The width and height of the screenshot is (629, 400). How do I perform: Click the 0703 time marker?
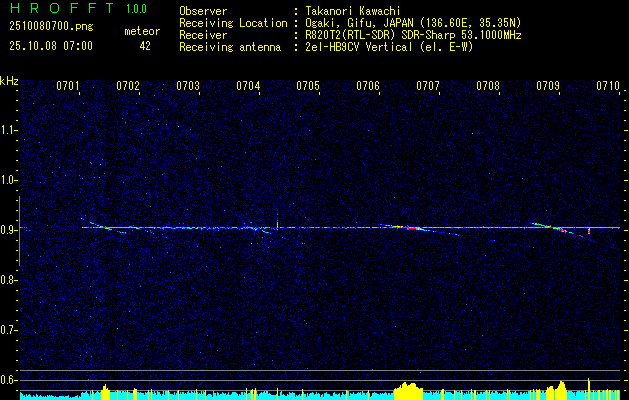point(188,86)
